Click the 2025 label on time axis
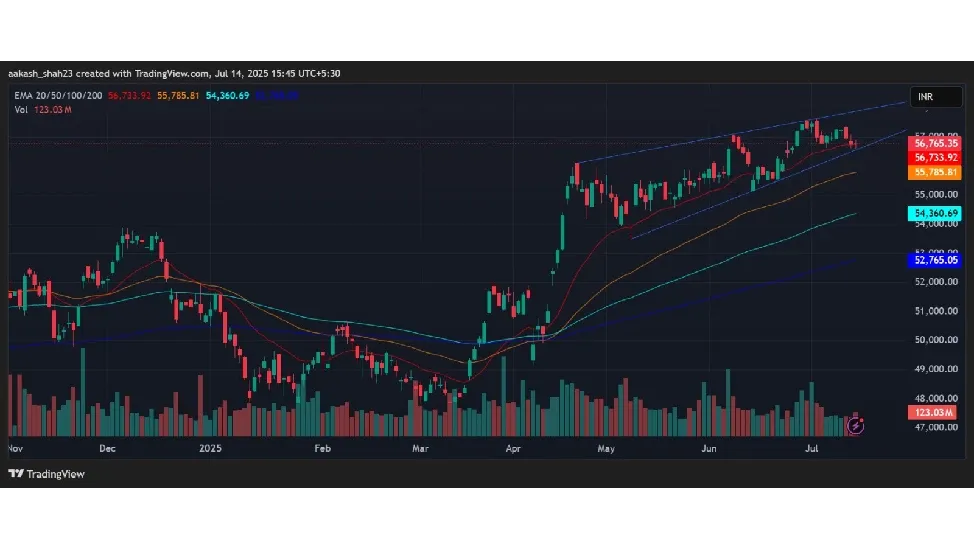 pyautogui.click(x=211, y=449)
